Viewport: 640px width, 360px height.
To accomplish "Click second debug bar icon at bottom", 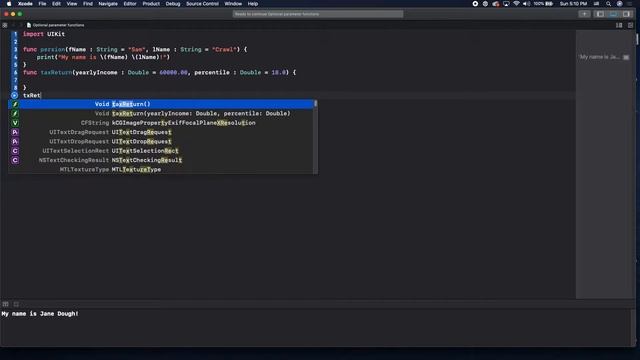I will 16,304.
